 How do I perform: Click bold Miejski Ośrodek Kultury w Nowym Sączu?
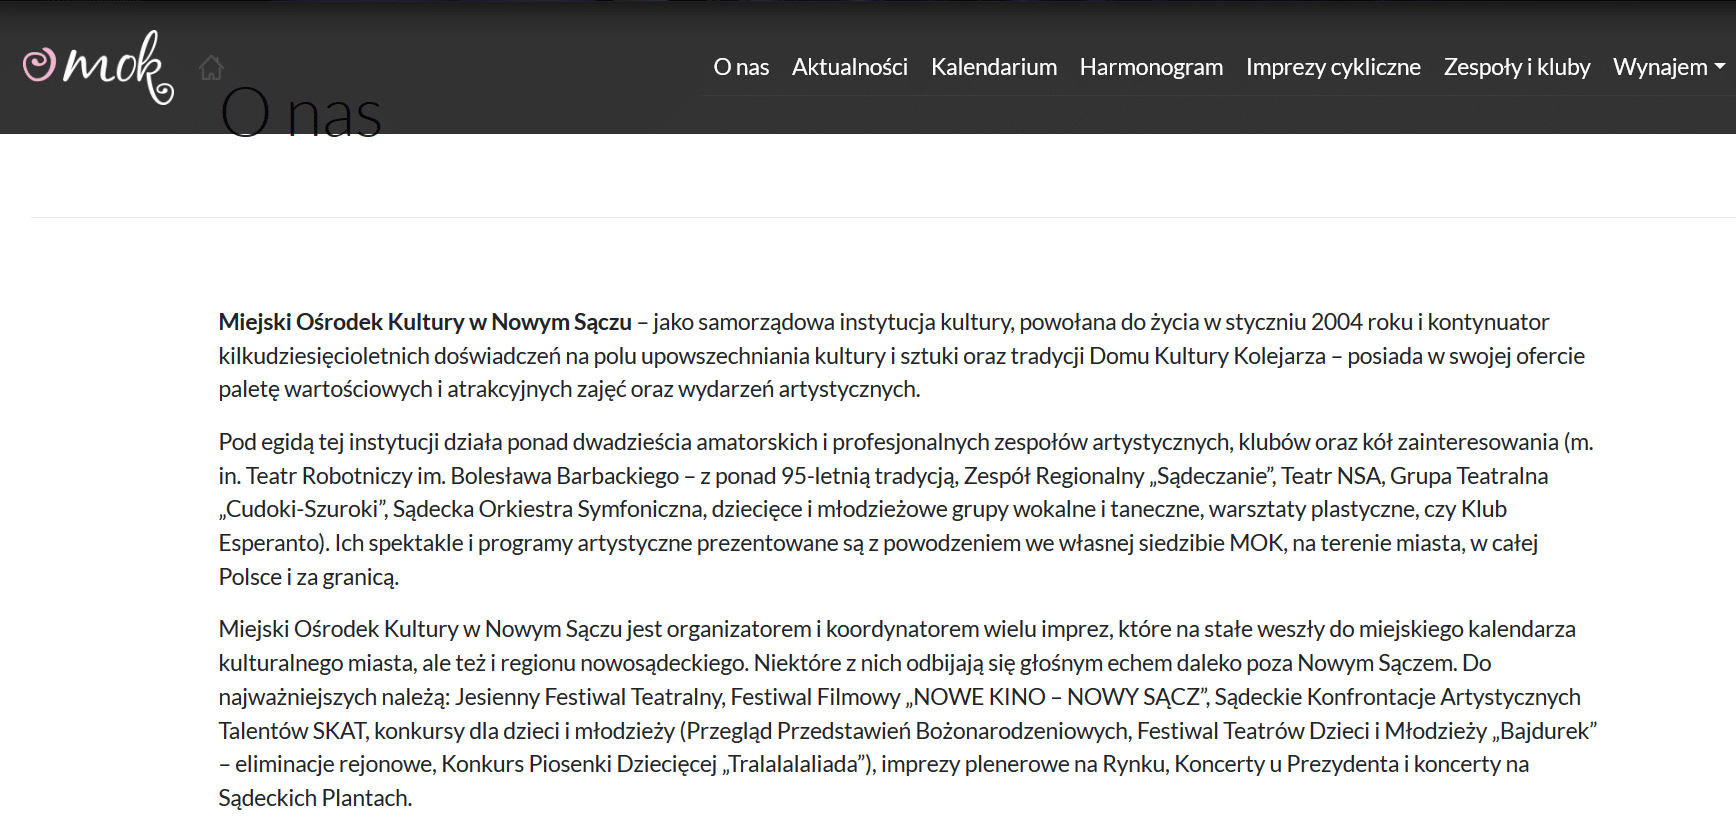pyautogui.click(x=425, y=322)
